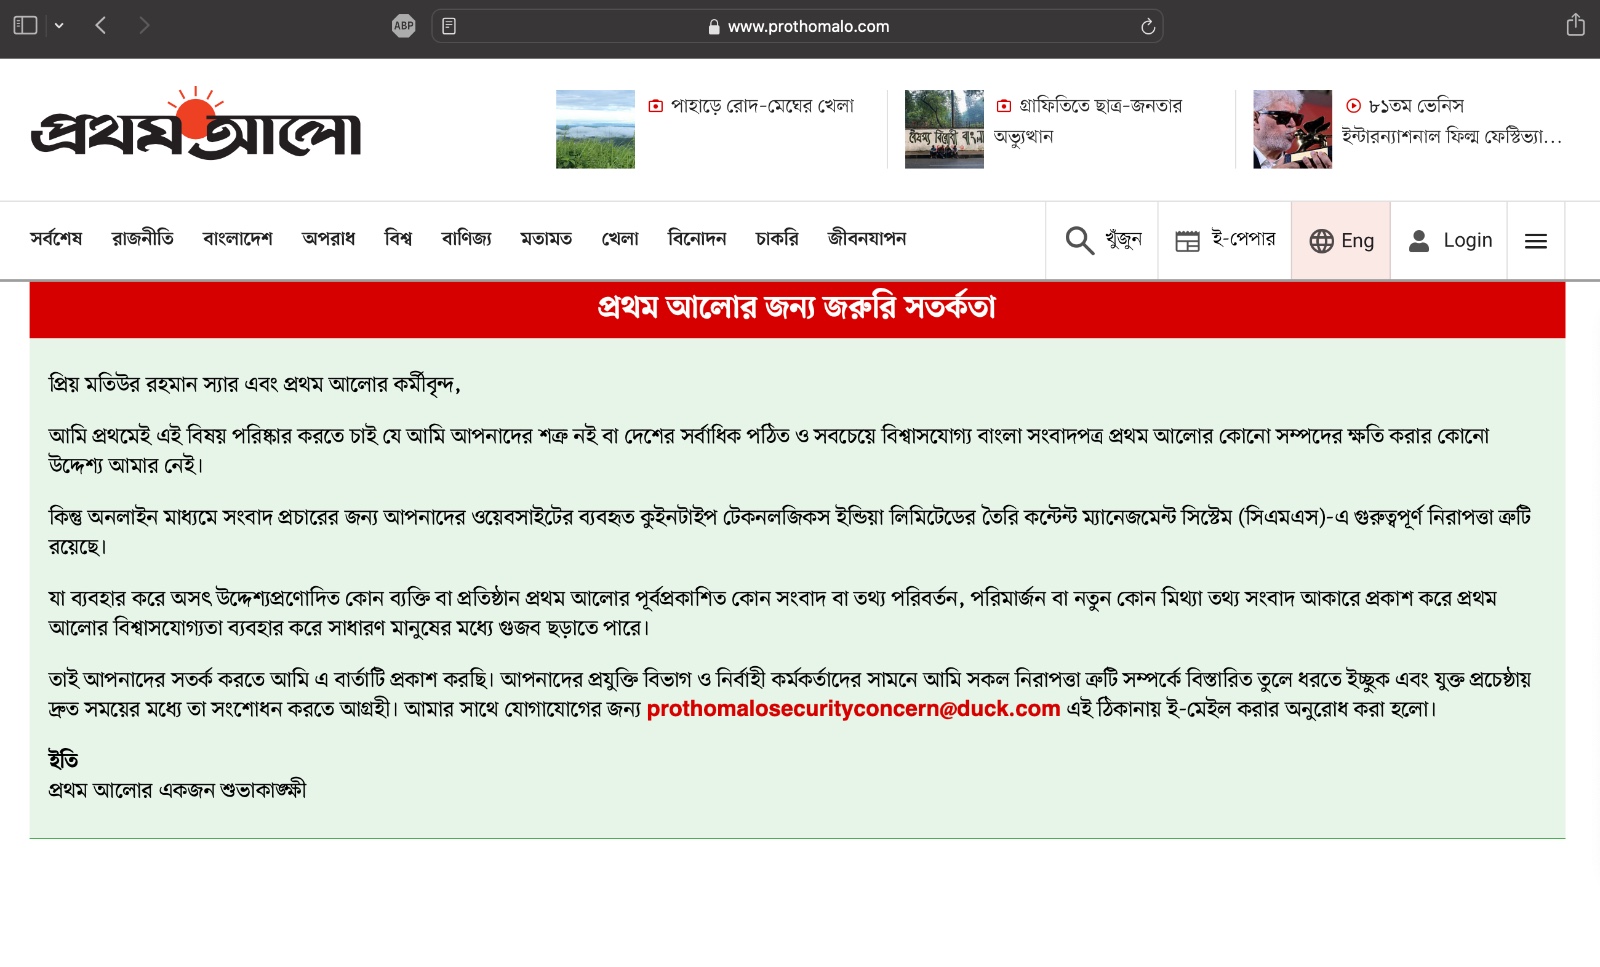Go forward with the forward arrow

pyautogui.click(x=144, y=26)
